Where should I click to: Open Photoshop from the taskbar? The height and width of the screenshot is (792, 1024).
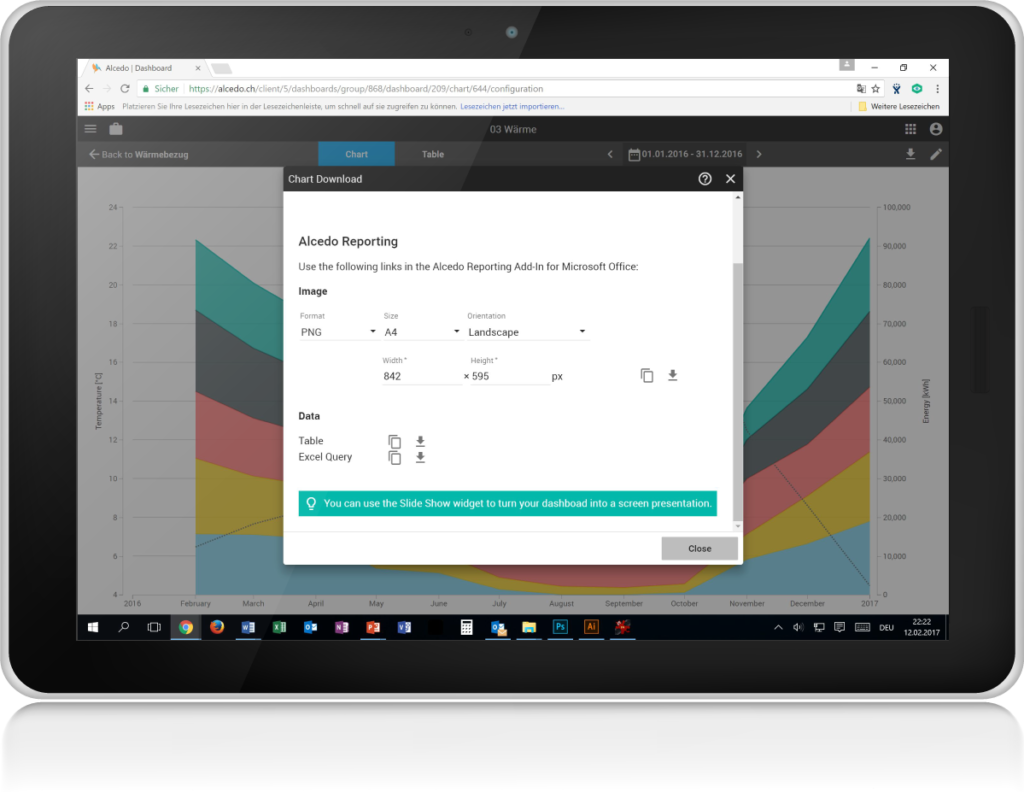pos(560,627)
